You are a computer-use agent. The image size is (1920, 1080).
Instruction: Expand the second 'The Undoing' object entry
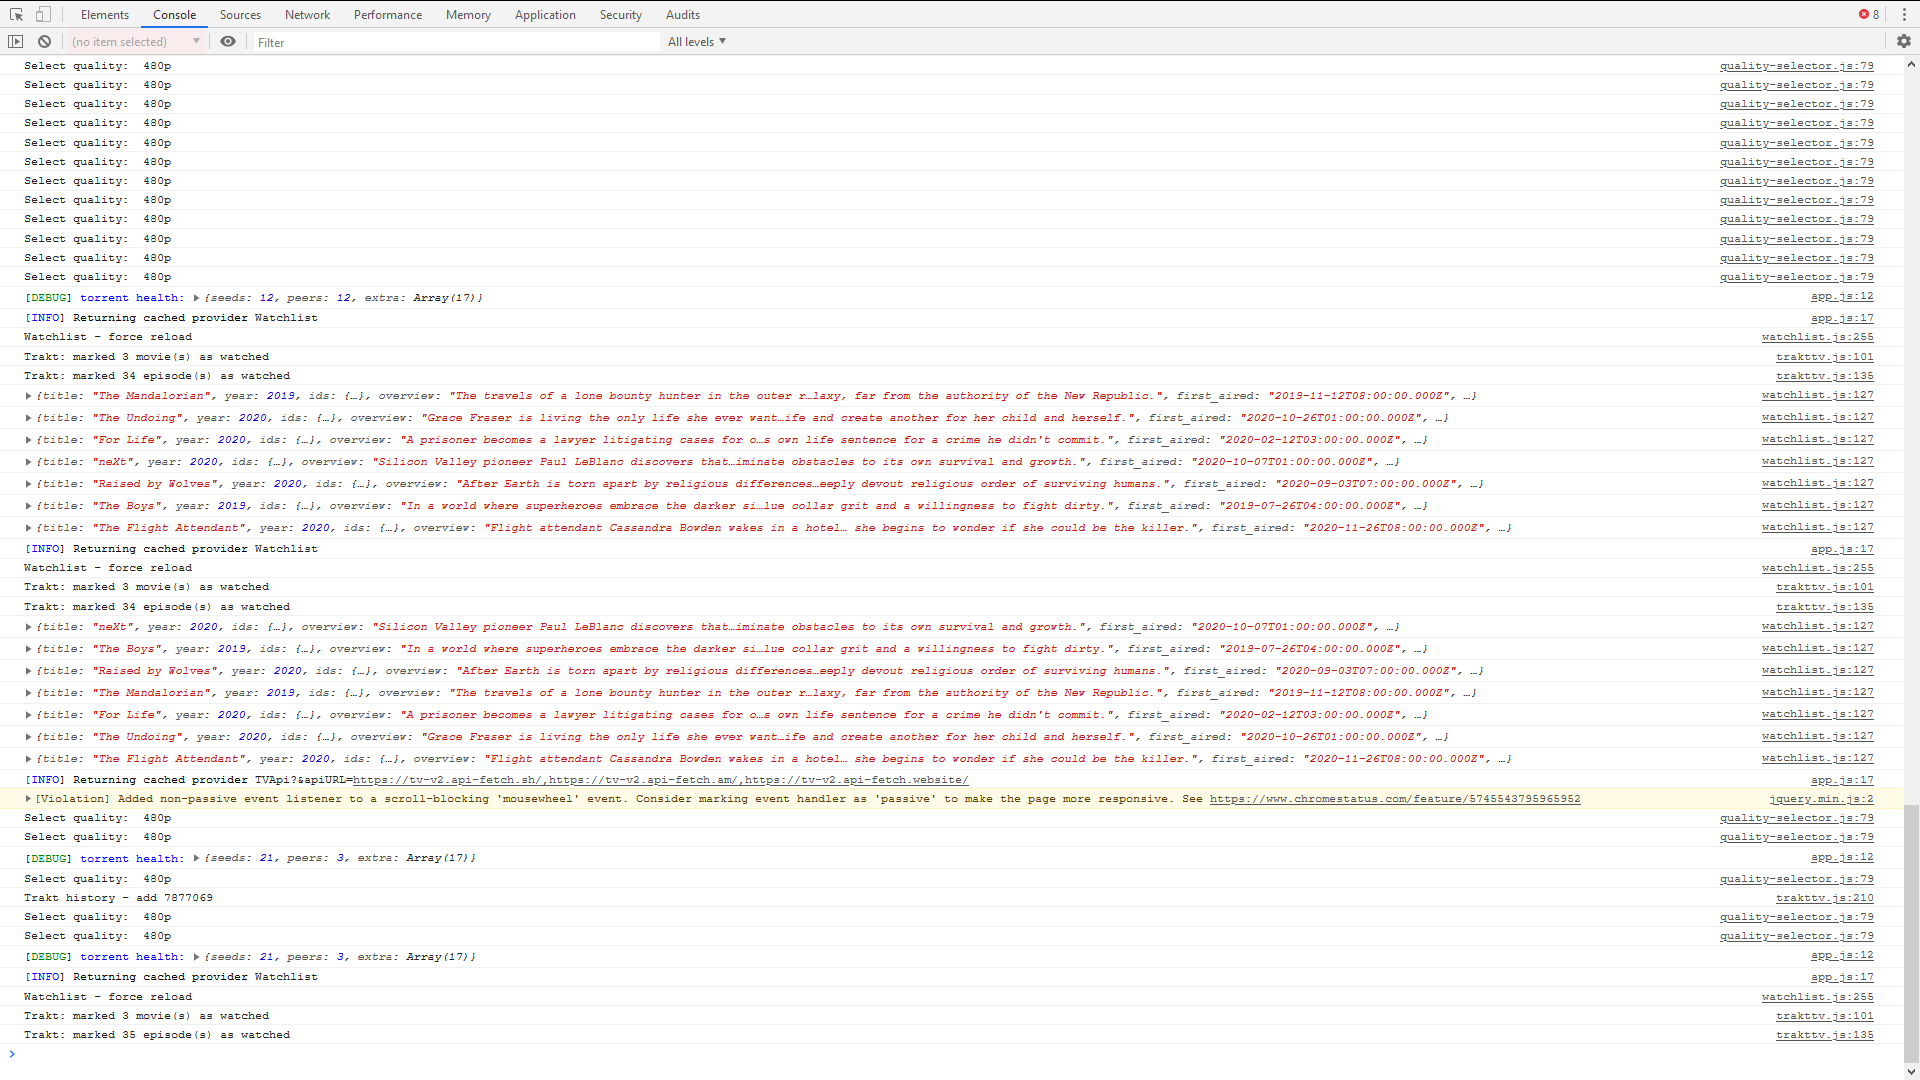[28, 737]
